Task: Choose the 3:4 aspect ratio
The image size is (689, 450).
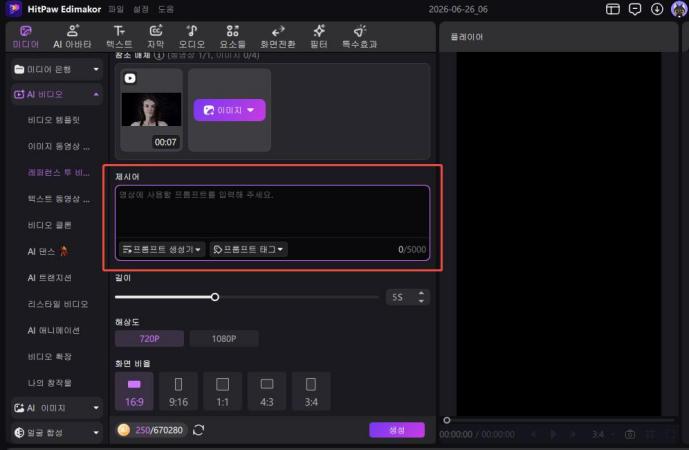Action: tap(311, 392)
